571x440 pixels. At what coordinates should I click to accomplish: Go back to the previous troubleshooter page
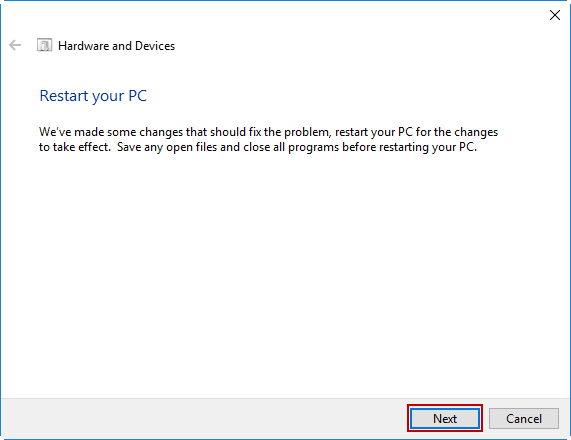15,46
